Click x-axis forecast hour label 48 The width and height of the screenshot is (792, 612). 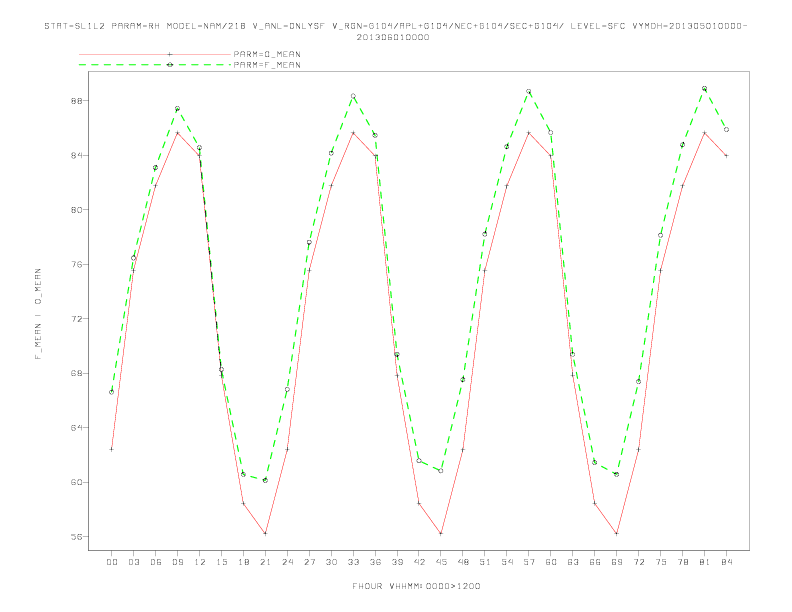click(x=463, y=562)
